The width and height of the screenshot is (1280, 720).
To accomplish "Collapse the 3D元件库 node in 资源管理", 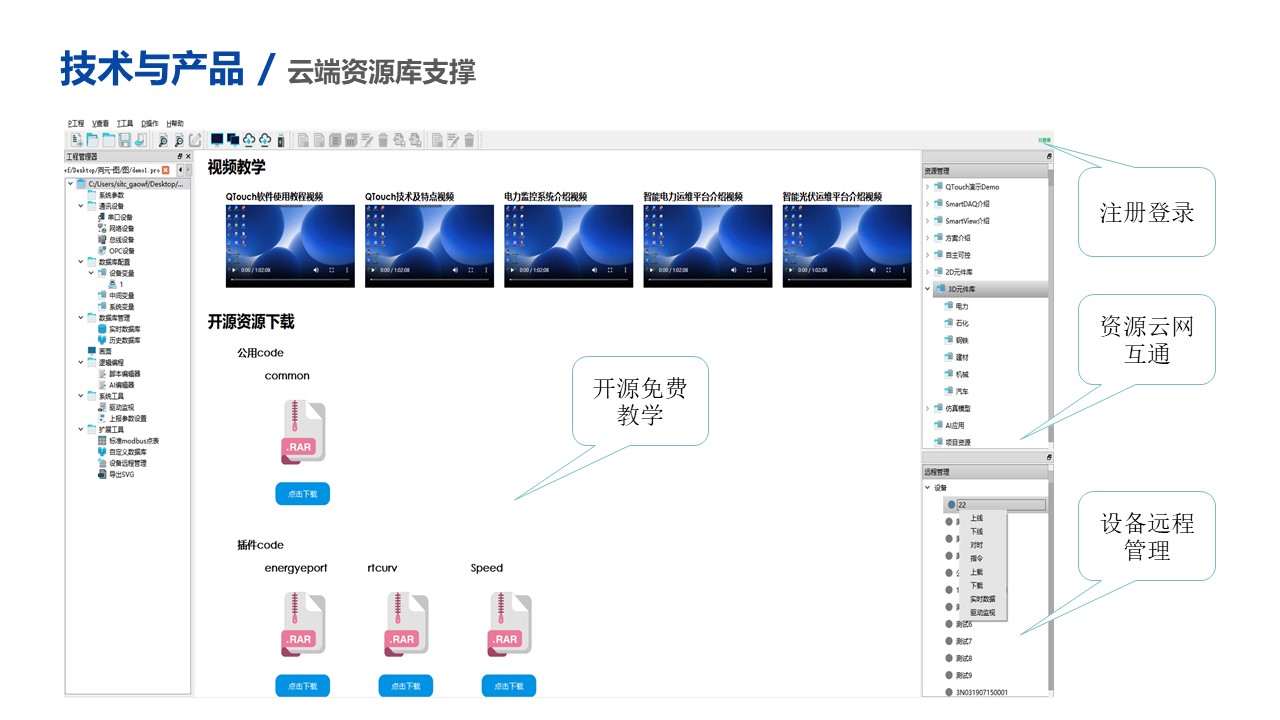I will pyautogui.click(x=926, y=288).
